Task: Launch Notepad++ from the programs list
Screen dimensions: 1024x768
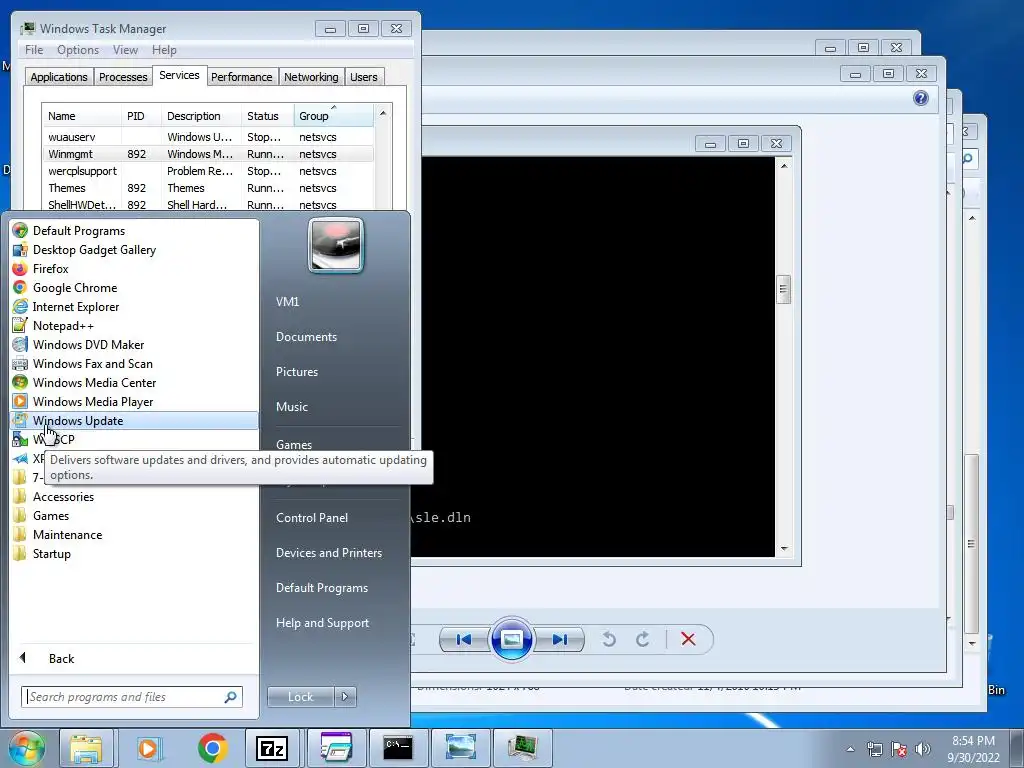Action: coord(63,325)
